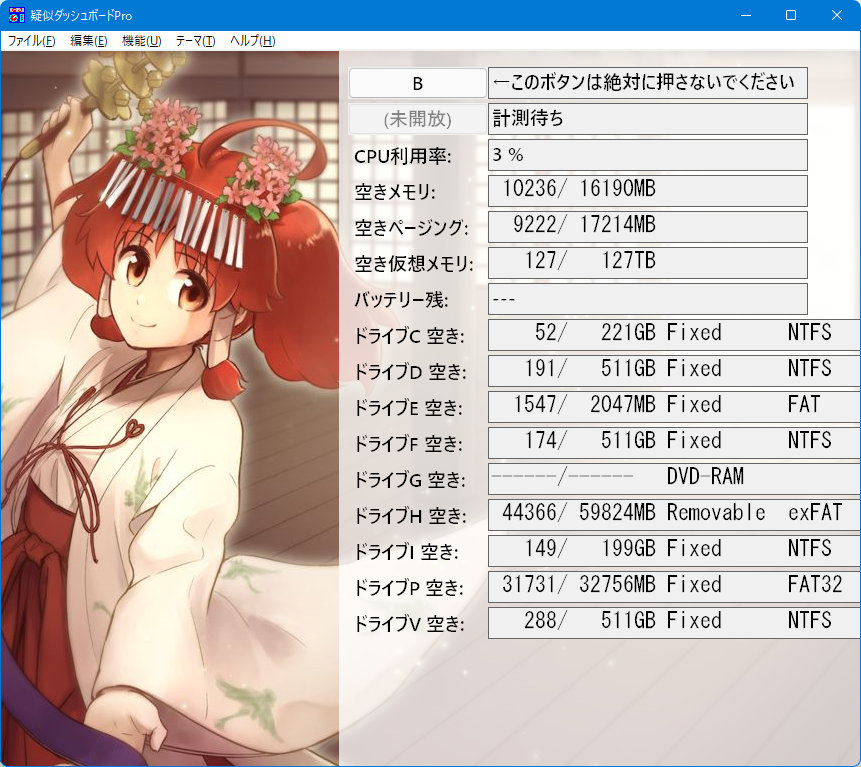Click the CPU利用率: label
The width and height of the screenshot is (861, 767).
coord(402,156)
